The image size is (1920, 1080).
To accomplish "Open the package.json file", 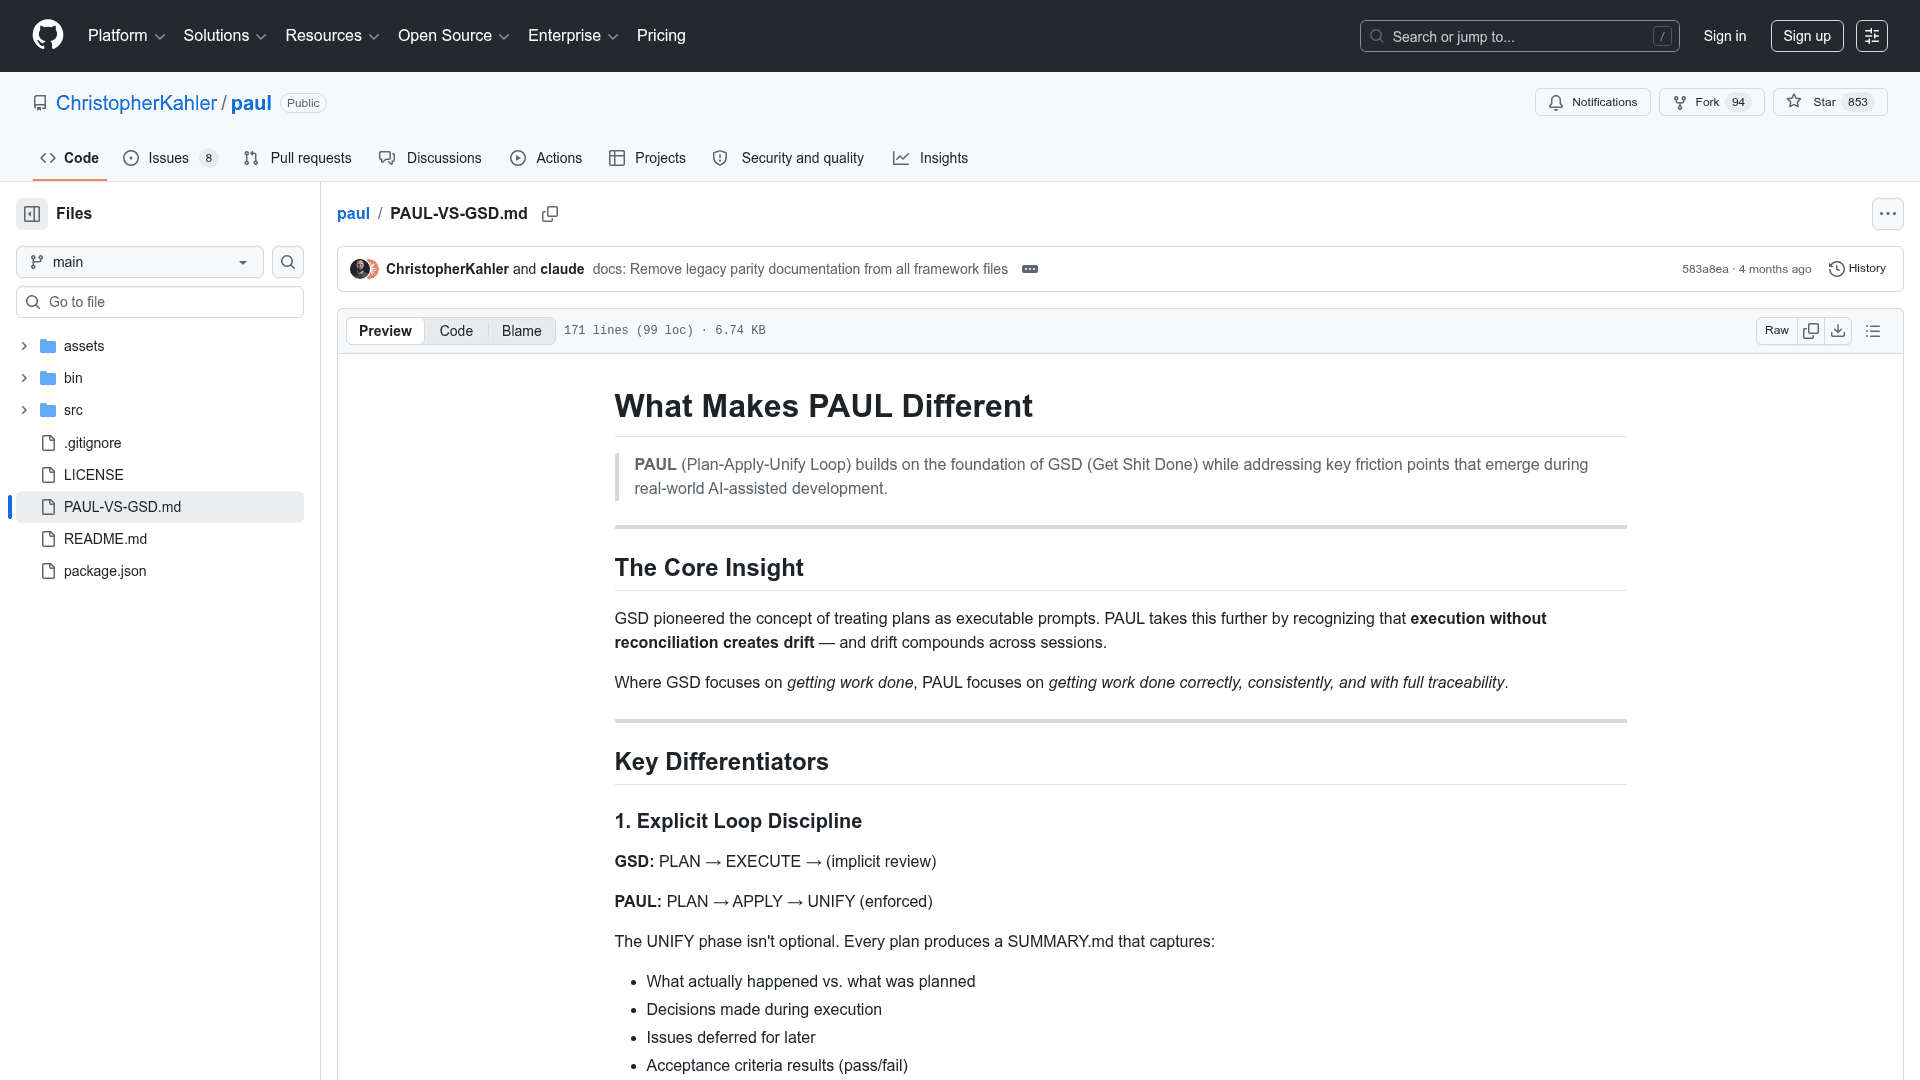I will click(160, 571).
